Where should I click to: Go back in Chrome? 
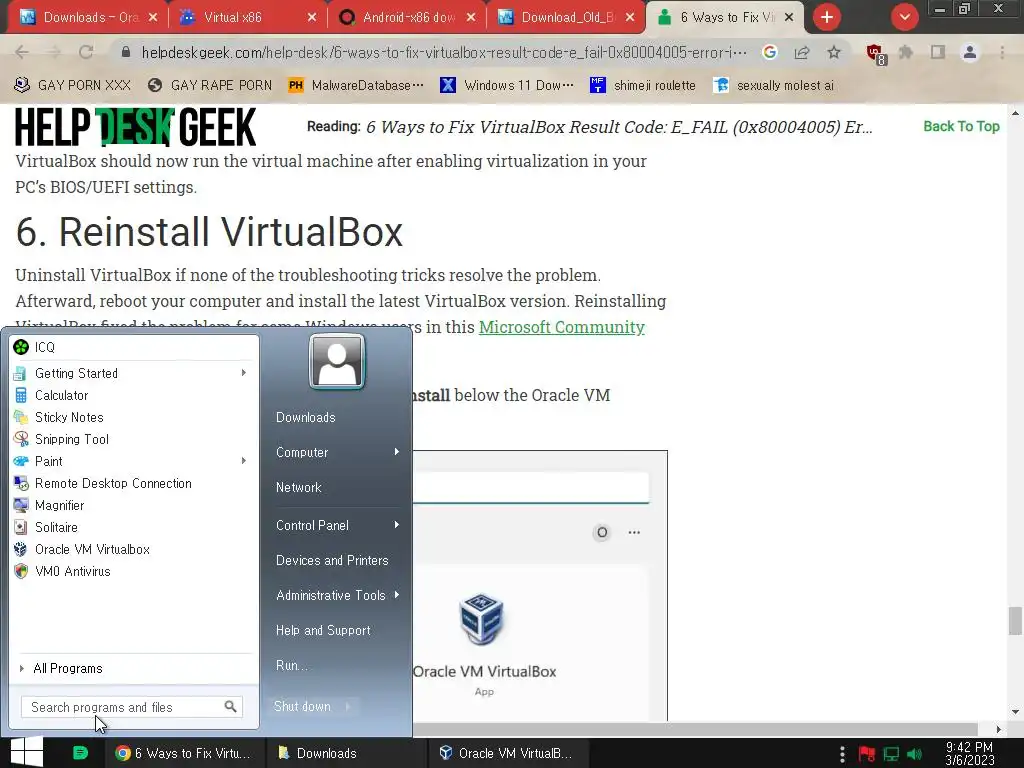(22, 52)
